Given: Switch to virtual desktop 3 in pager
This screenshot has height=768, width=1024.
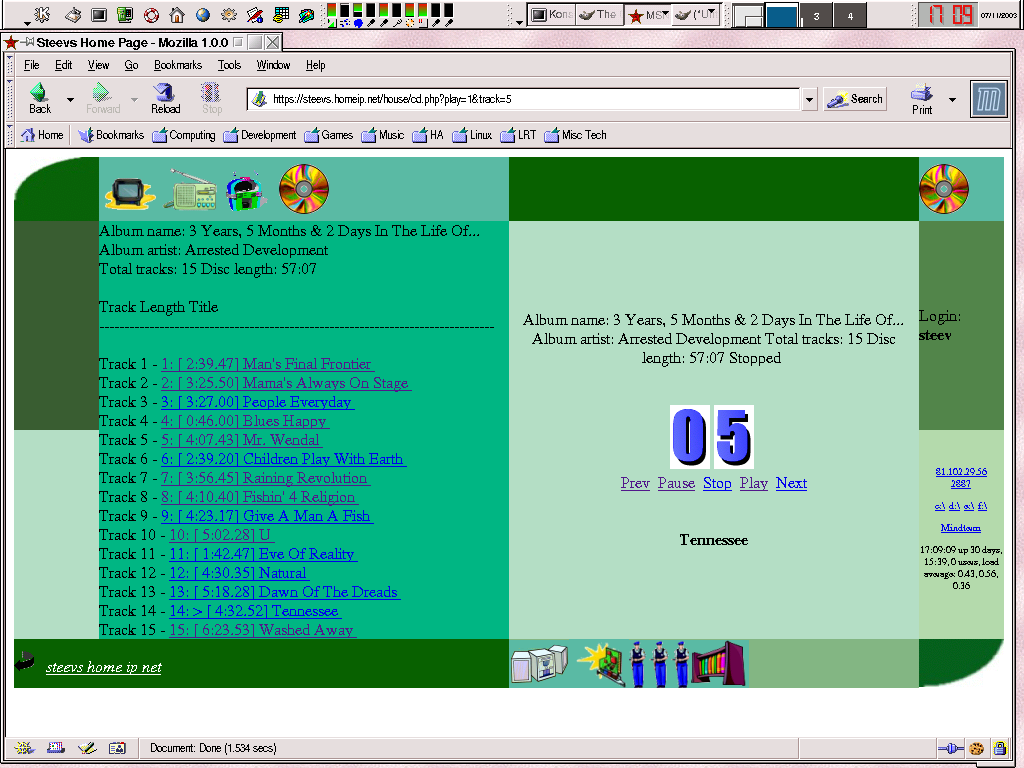Looking at the screenshot, I should [x=815, y=16].
